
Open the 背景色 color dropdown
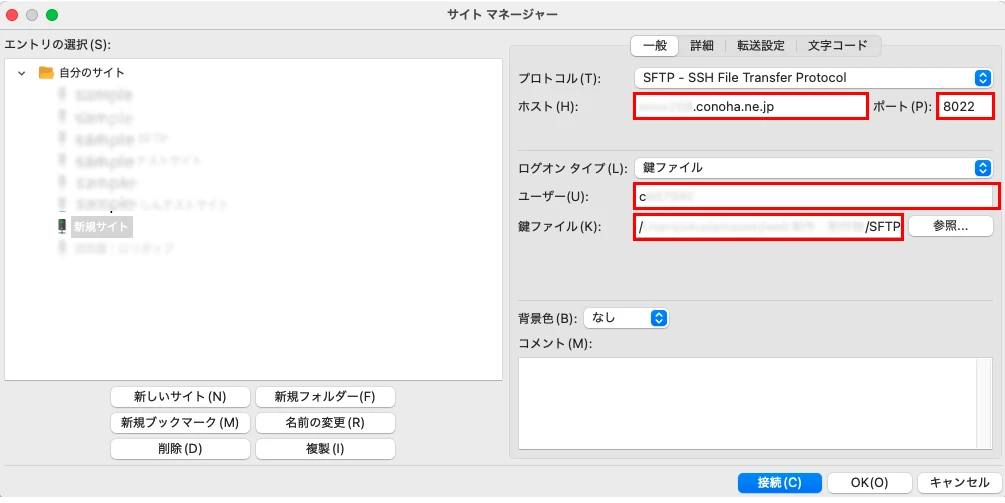tap(626, 318)
